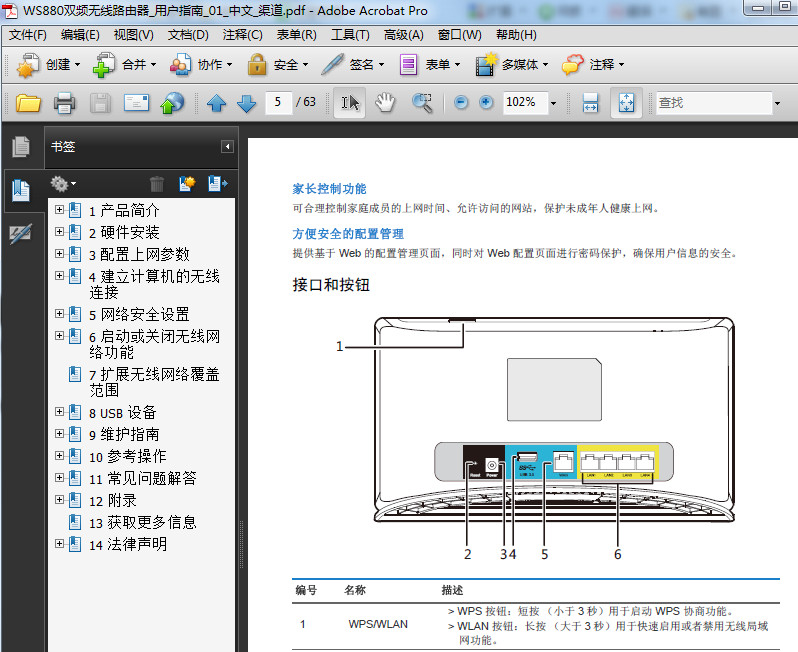Image resolution: width=798 pixels, height=652 pixels.
Task: Click the Fit one full page icon
Action: (626, 103)
